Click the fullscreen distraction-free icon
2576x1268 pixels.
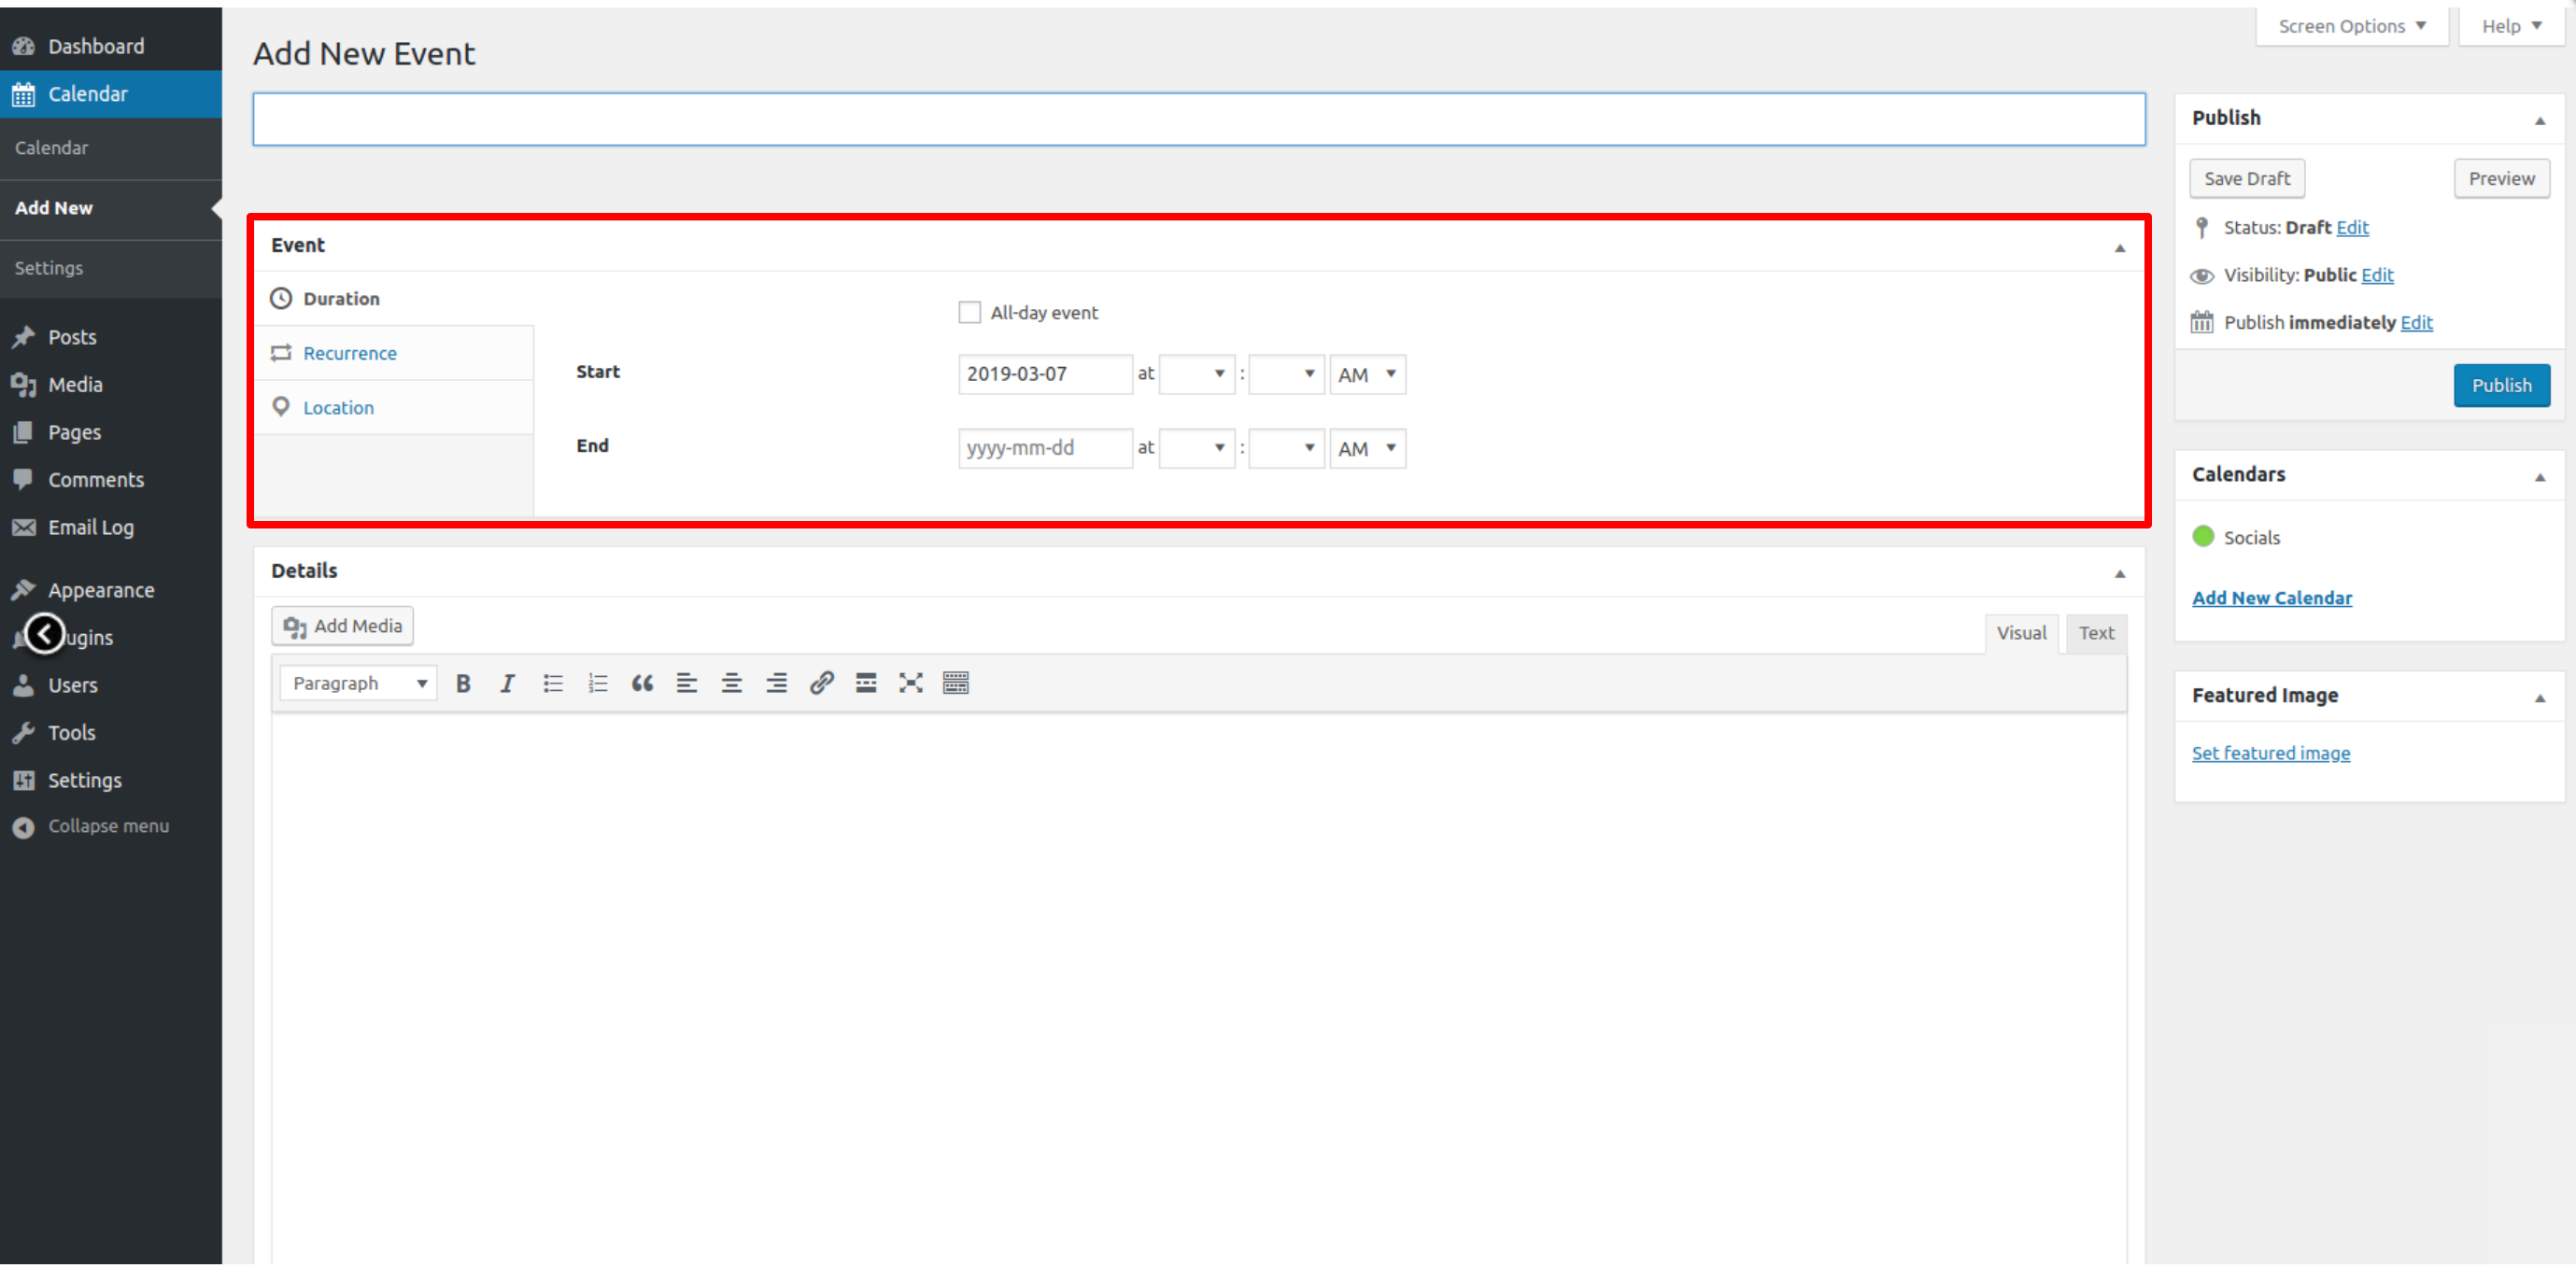point(910,683)
